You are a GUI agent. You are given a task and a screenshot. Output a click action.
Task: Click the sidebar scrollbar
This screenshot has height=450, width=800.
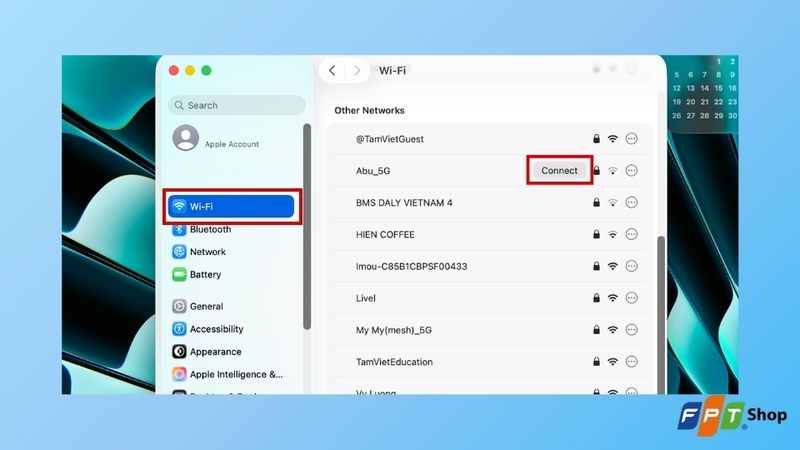pyautogui.click(x=307, y=227)
